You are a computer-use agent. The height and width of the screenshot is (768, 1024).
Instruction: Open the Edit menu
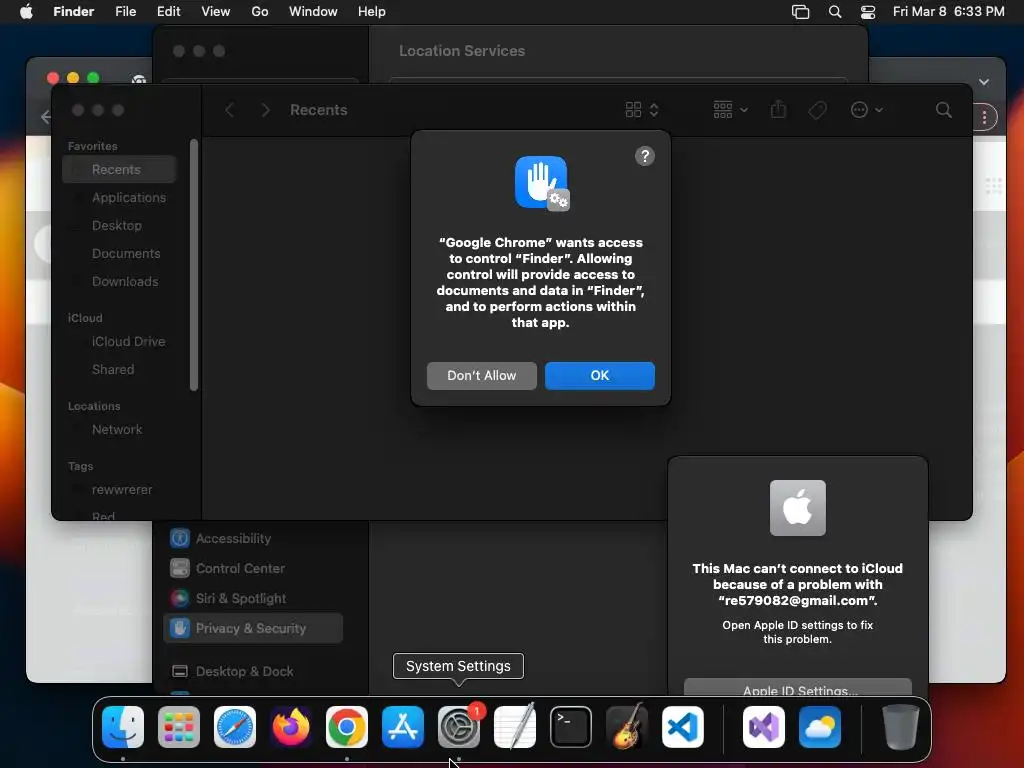(x=168, y=12)
